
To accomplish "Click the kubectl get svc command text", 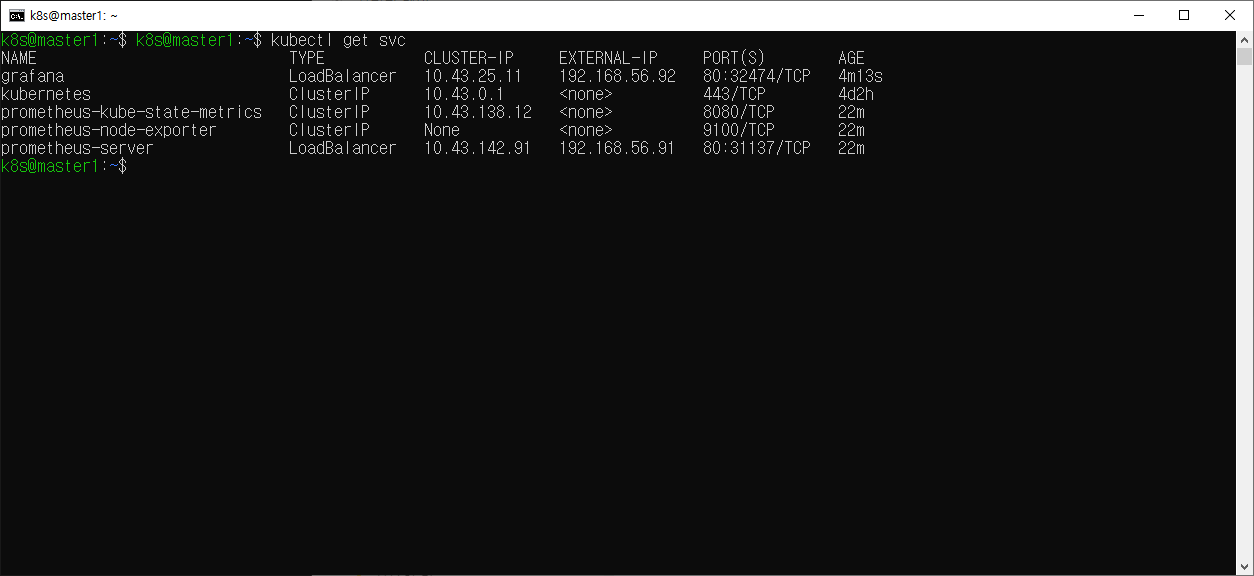I will click(338, 40).
